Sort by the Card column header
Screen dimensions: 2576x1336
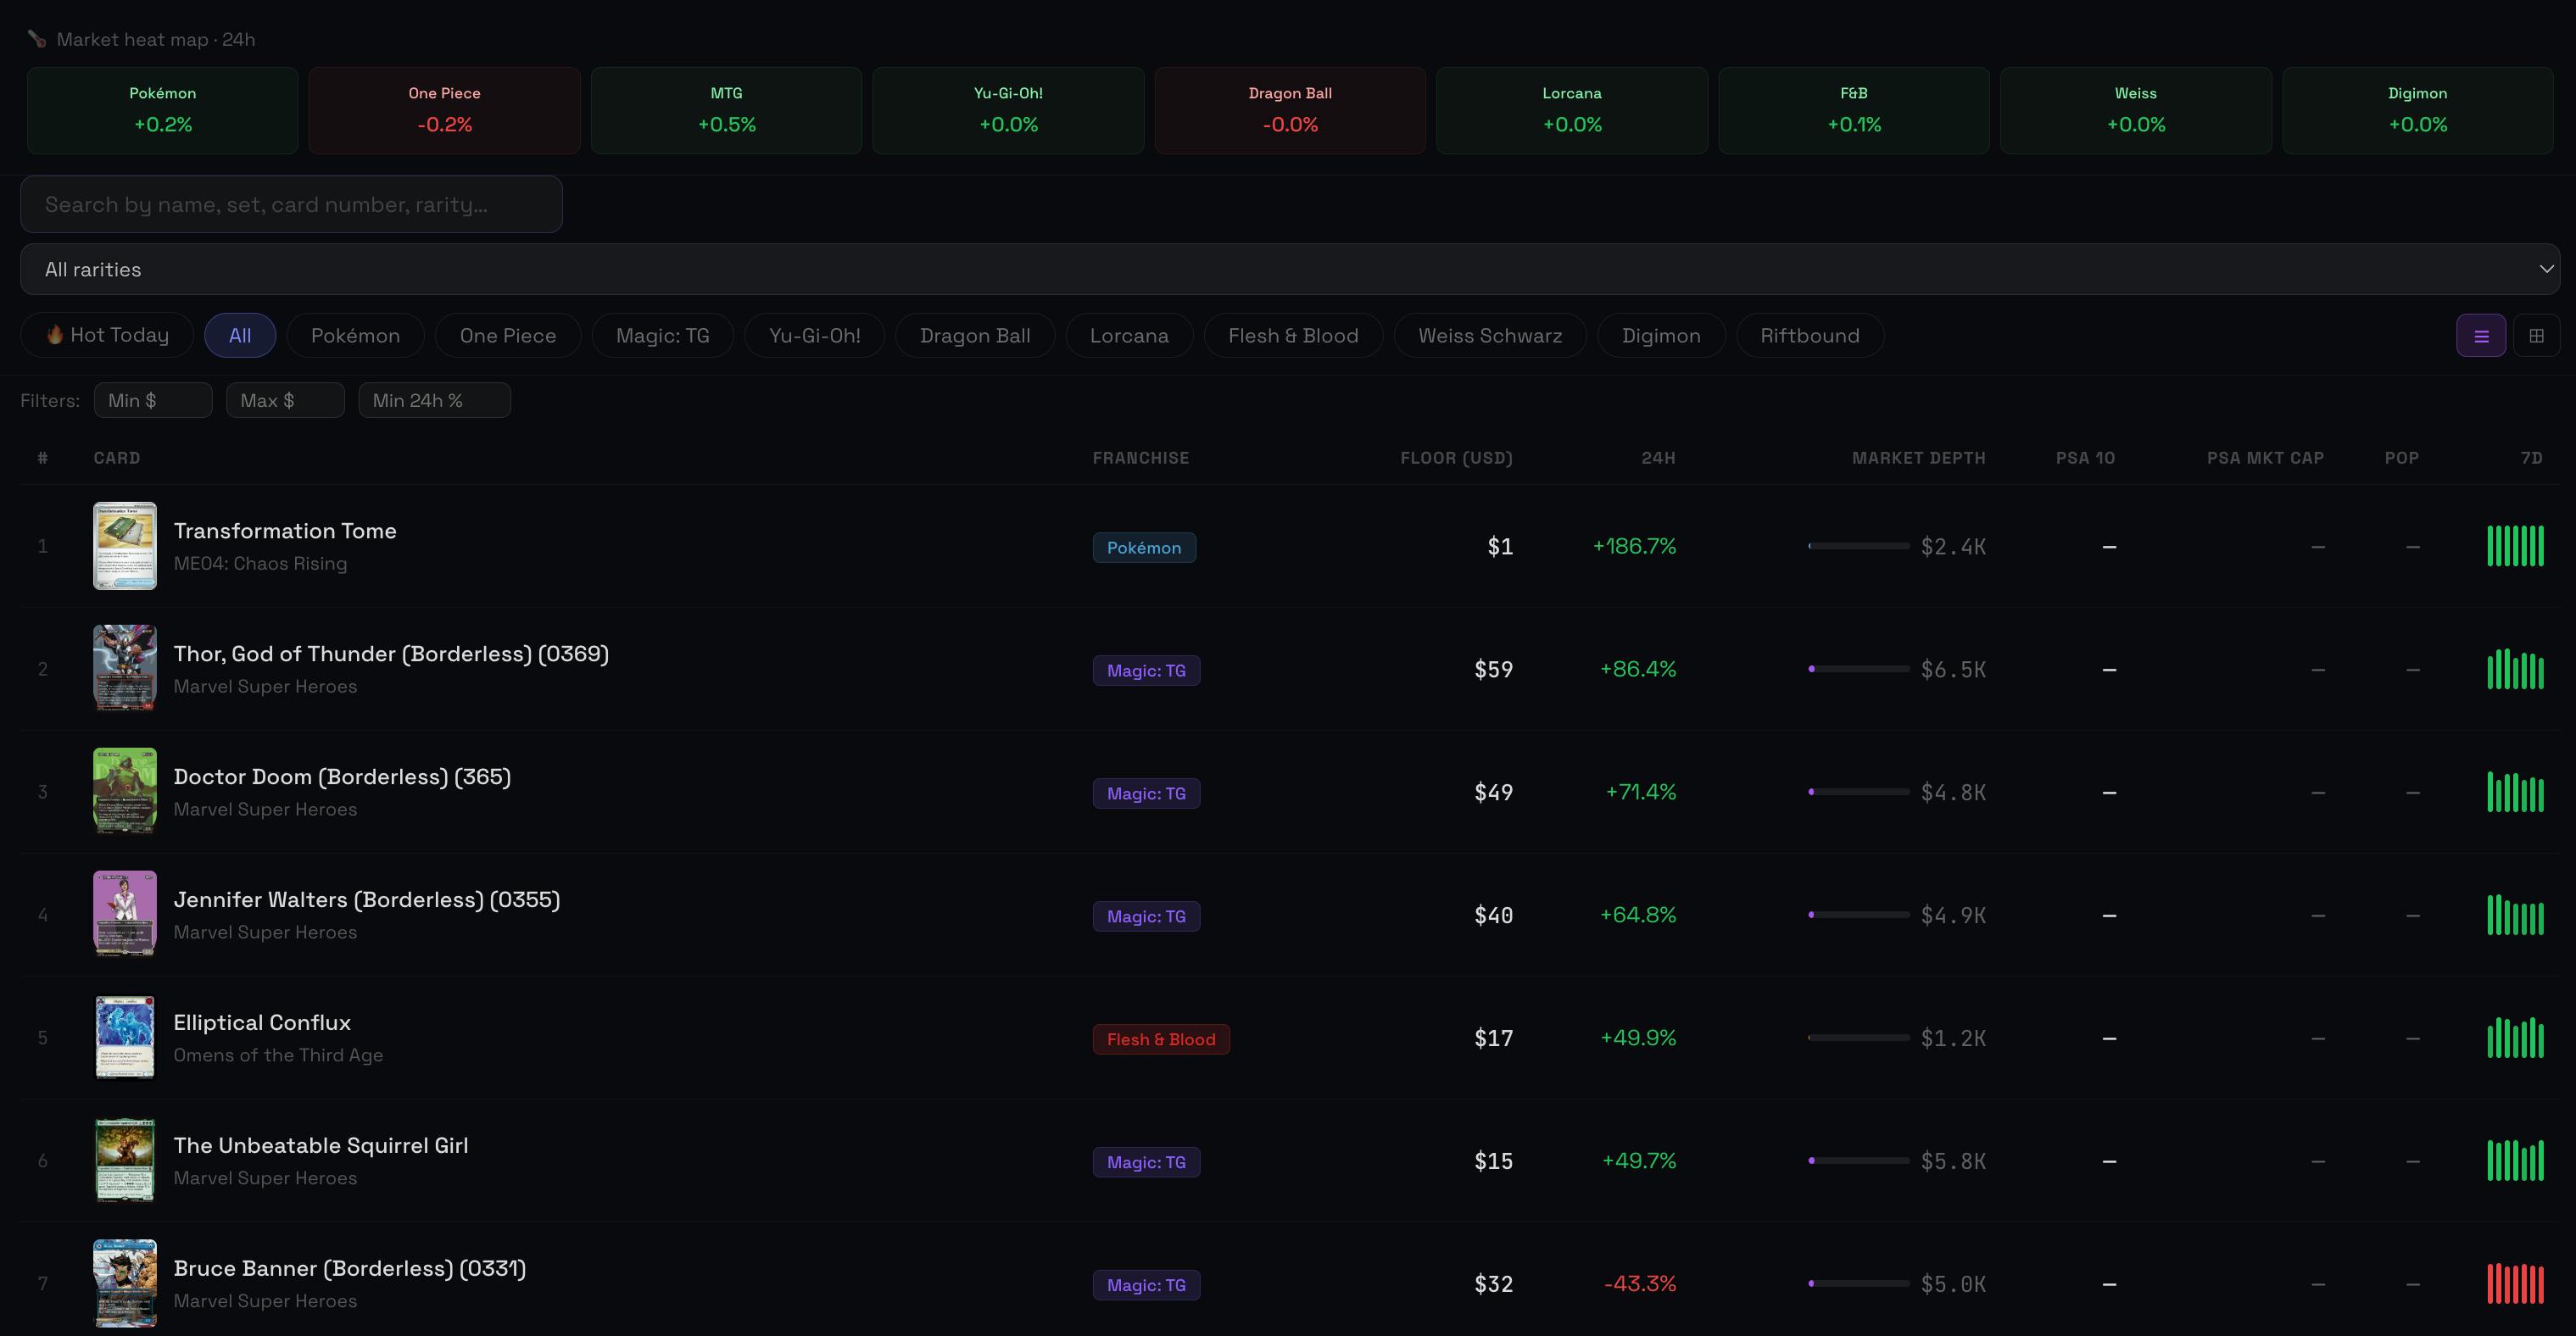click(117, 458)
